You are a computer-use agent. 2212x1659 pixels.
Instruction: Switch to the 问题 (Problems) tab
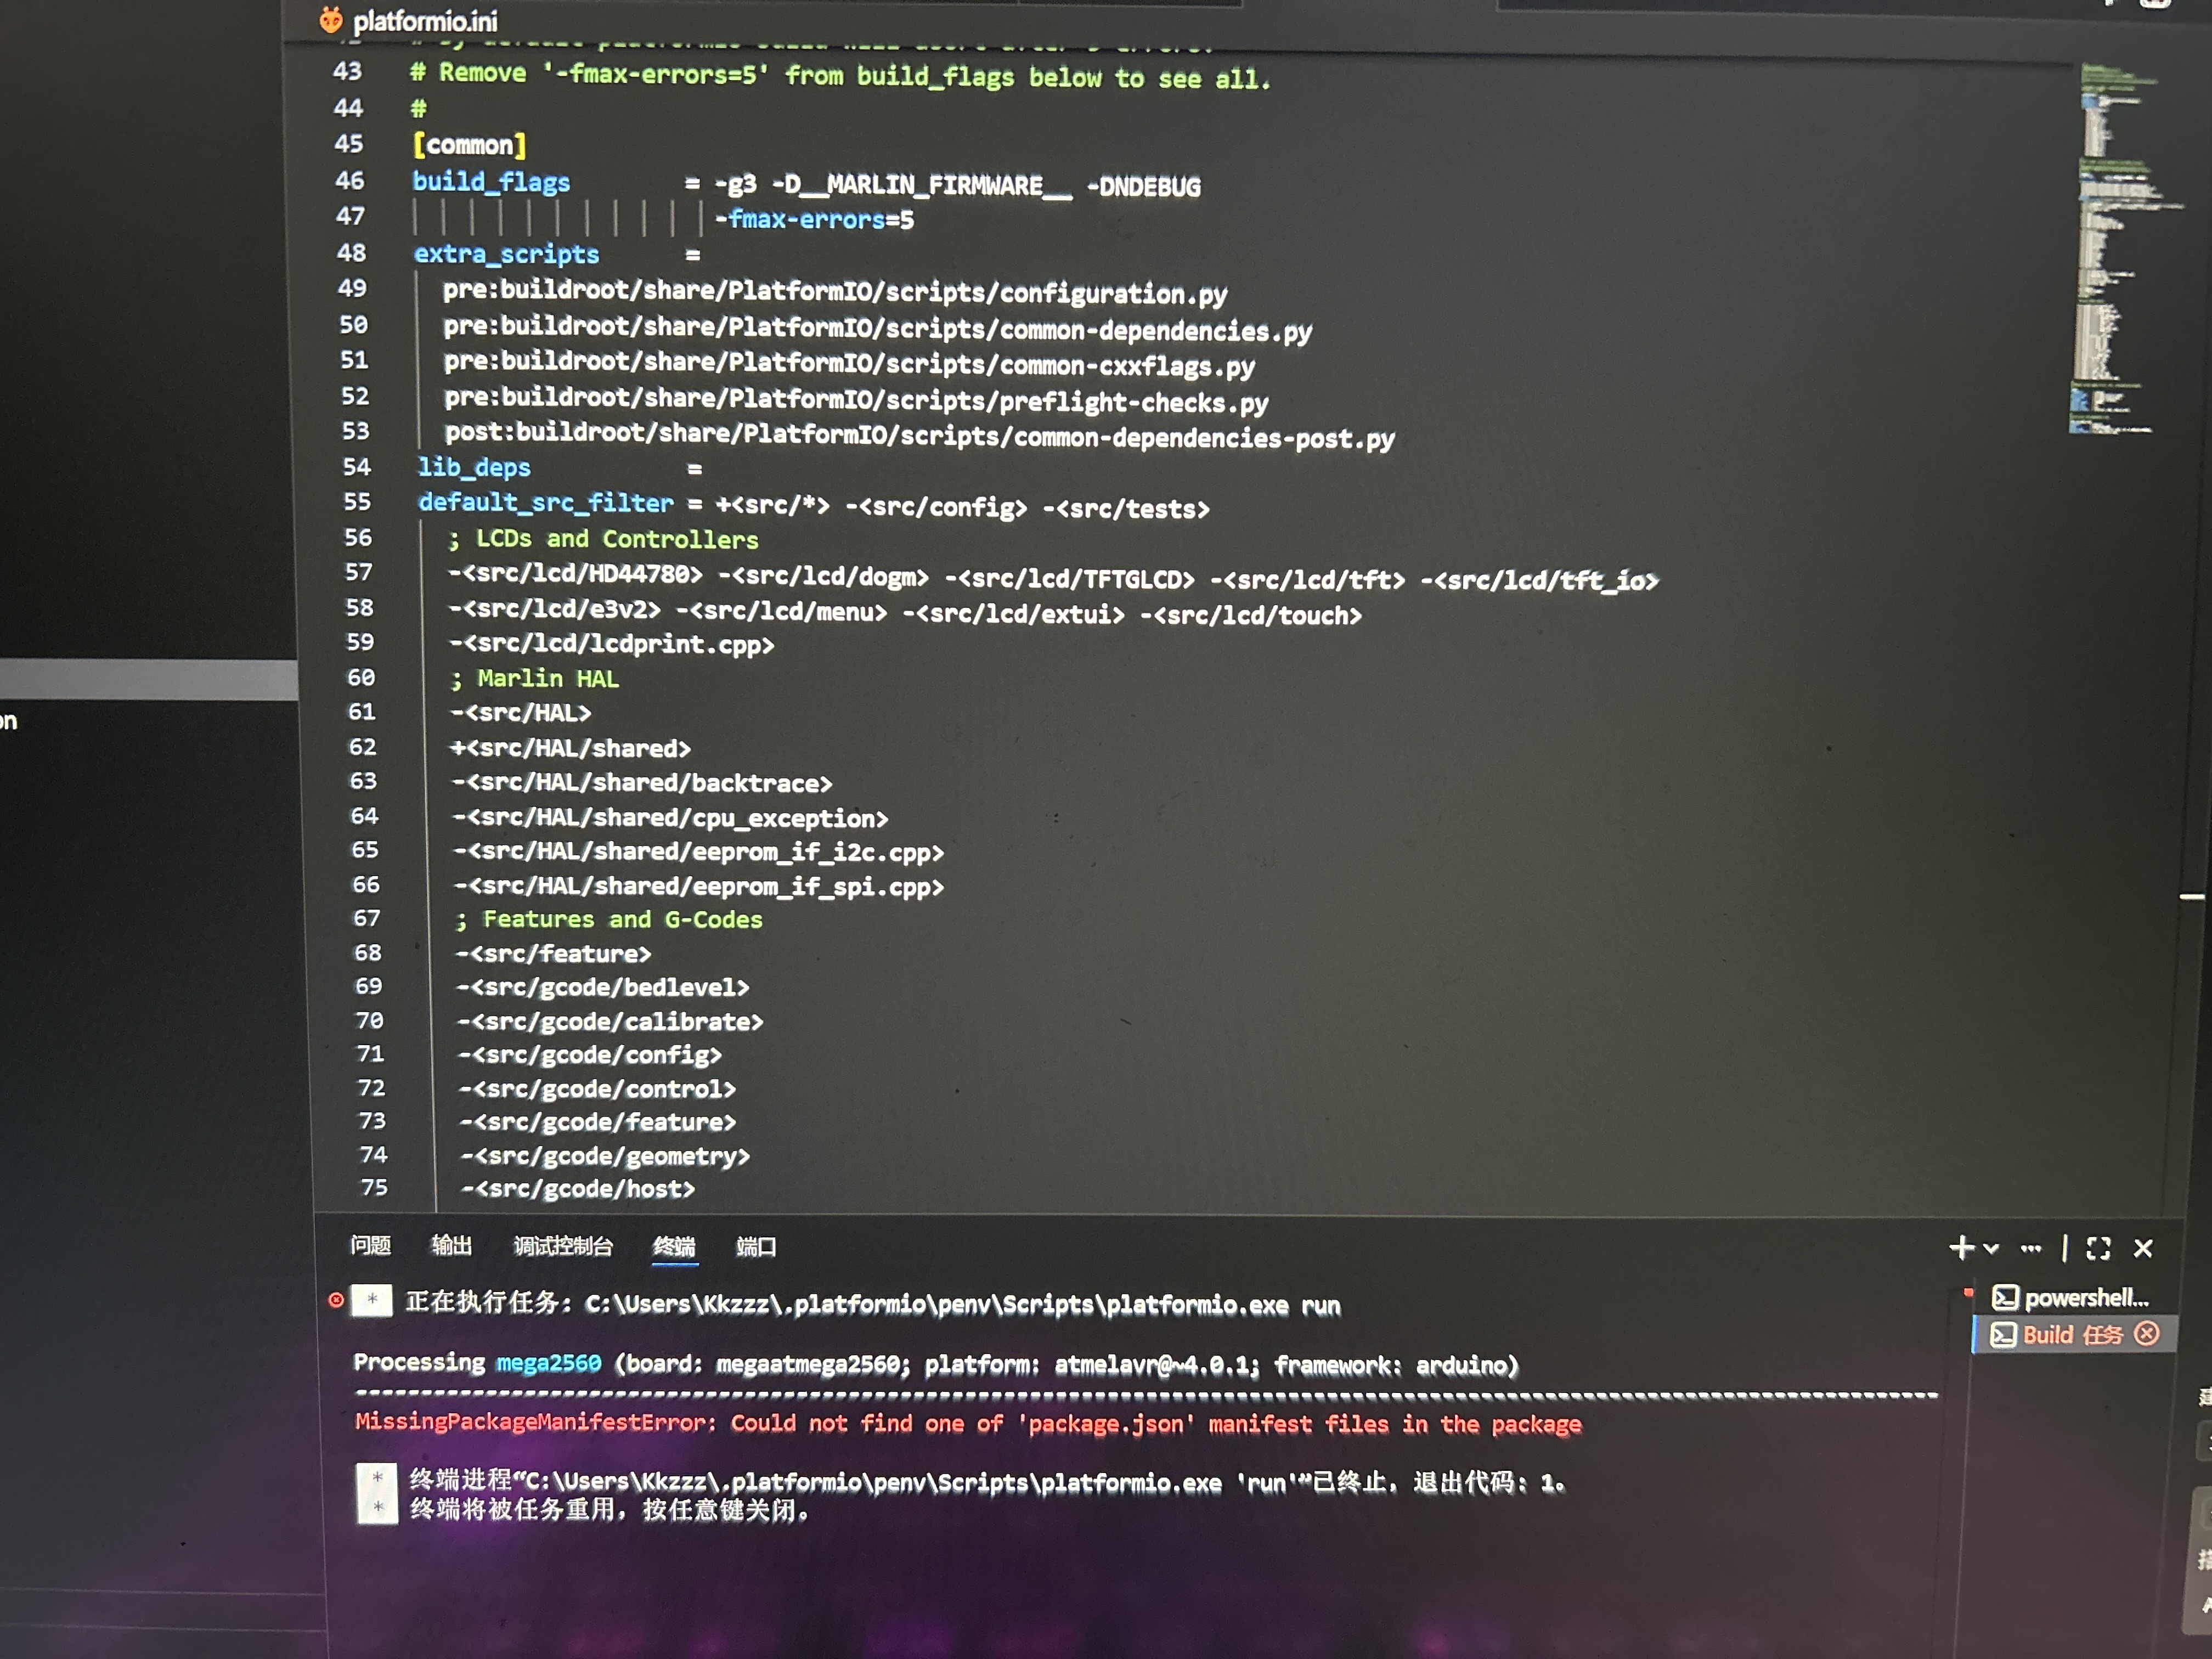tap(370, 1245)
